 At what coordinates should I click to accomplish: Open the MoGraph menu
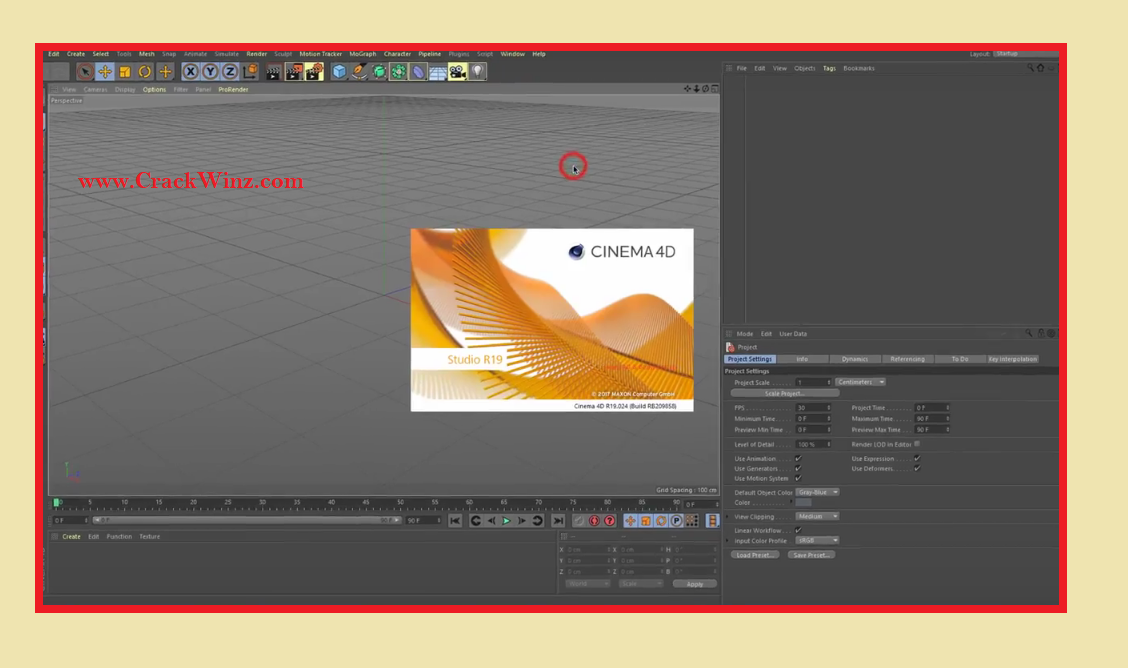[x=363, y=54]
